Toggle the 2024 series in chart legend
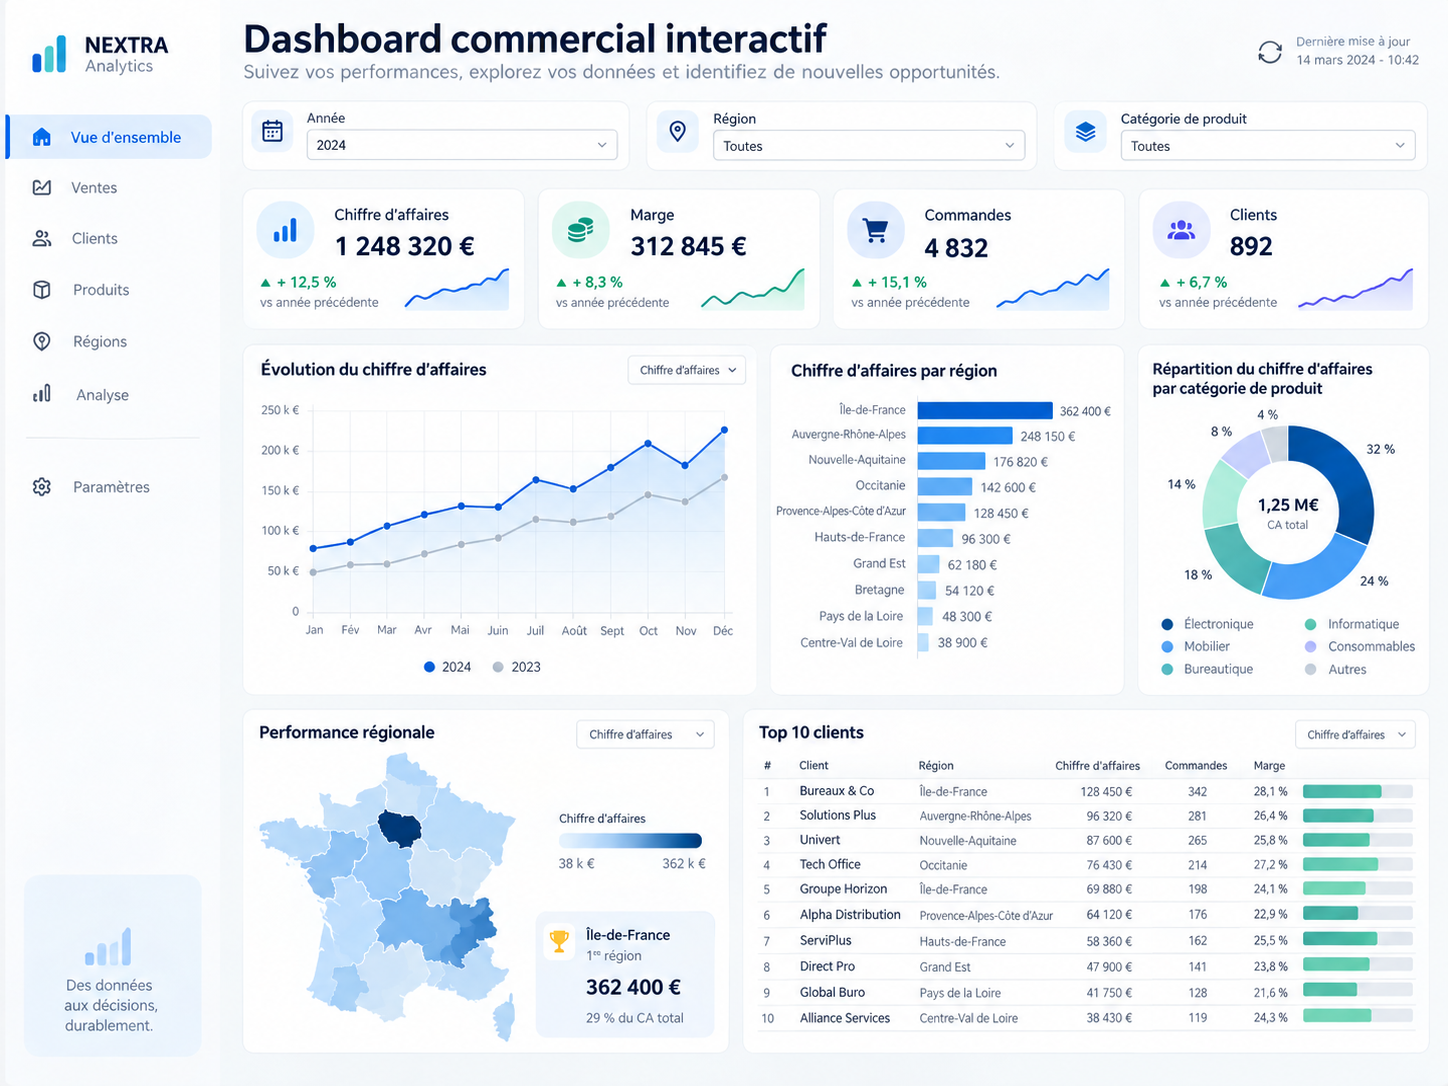Screen dimensions: 1448x1086 (x=447, y=667)
